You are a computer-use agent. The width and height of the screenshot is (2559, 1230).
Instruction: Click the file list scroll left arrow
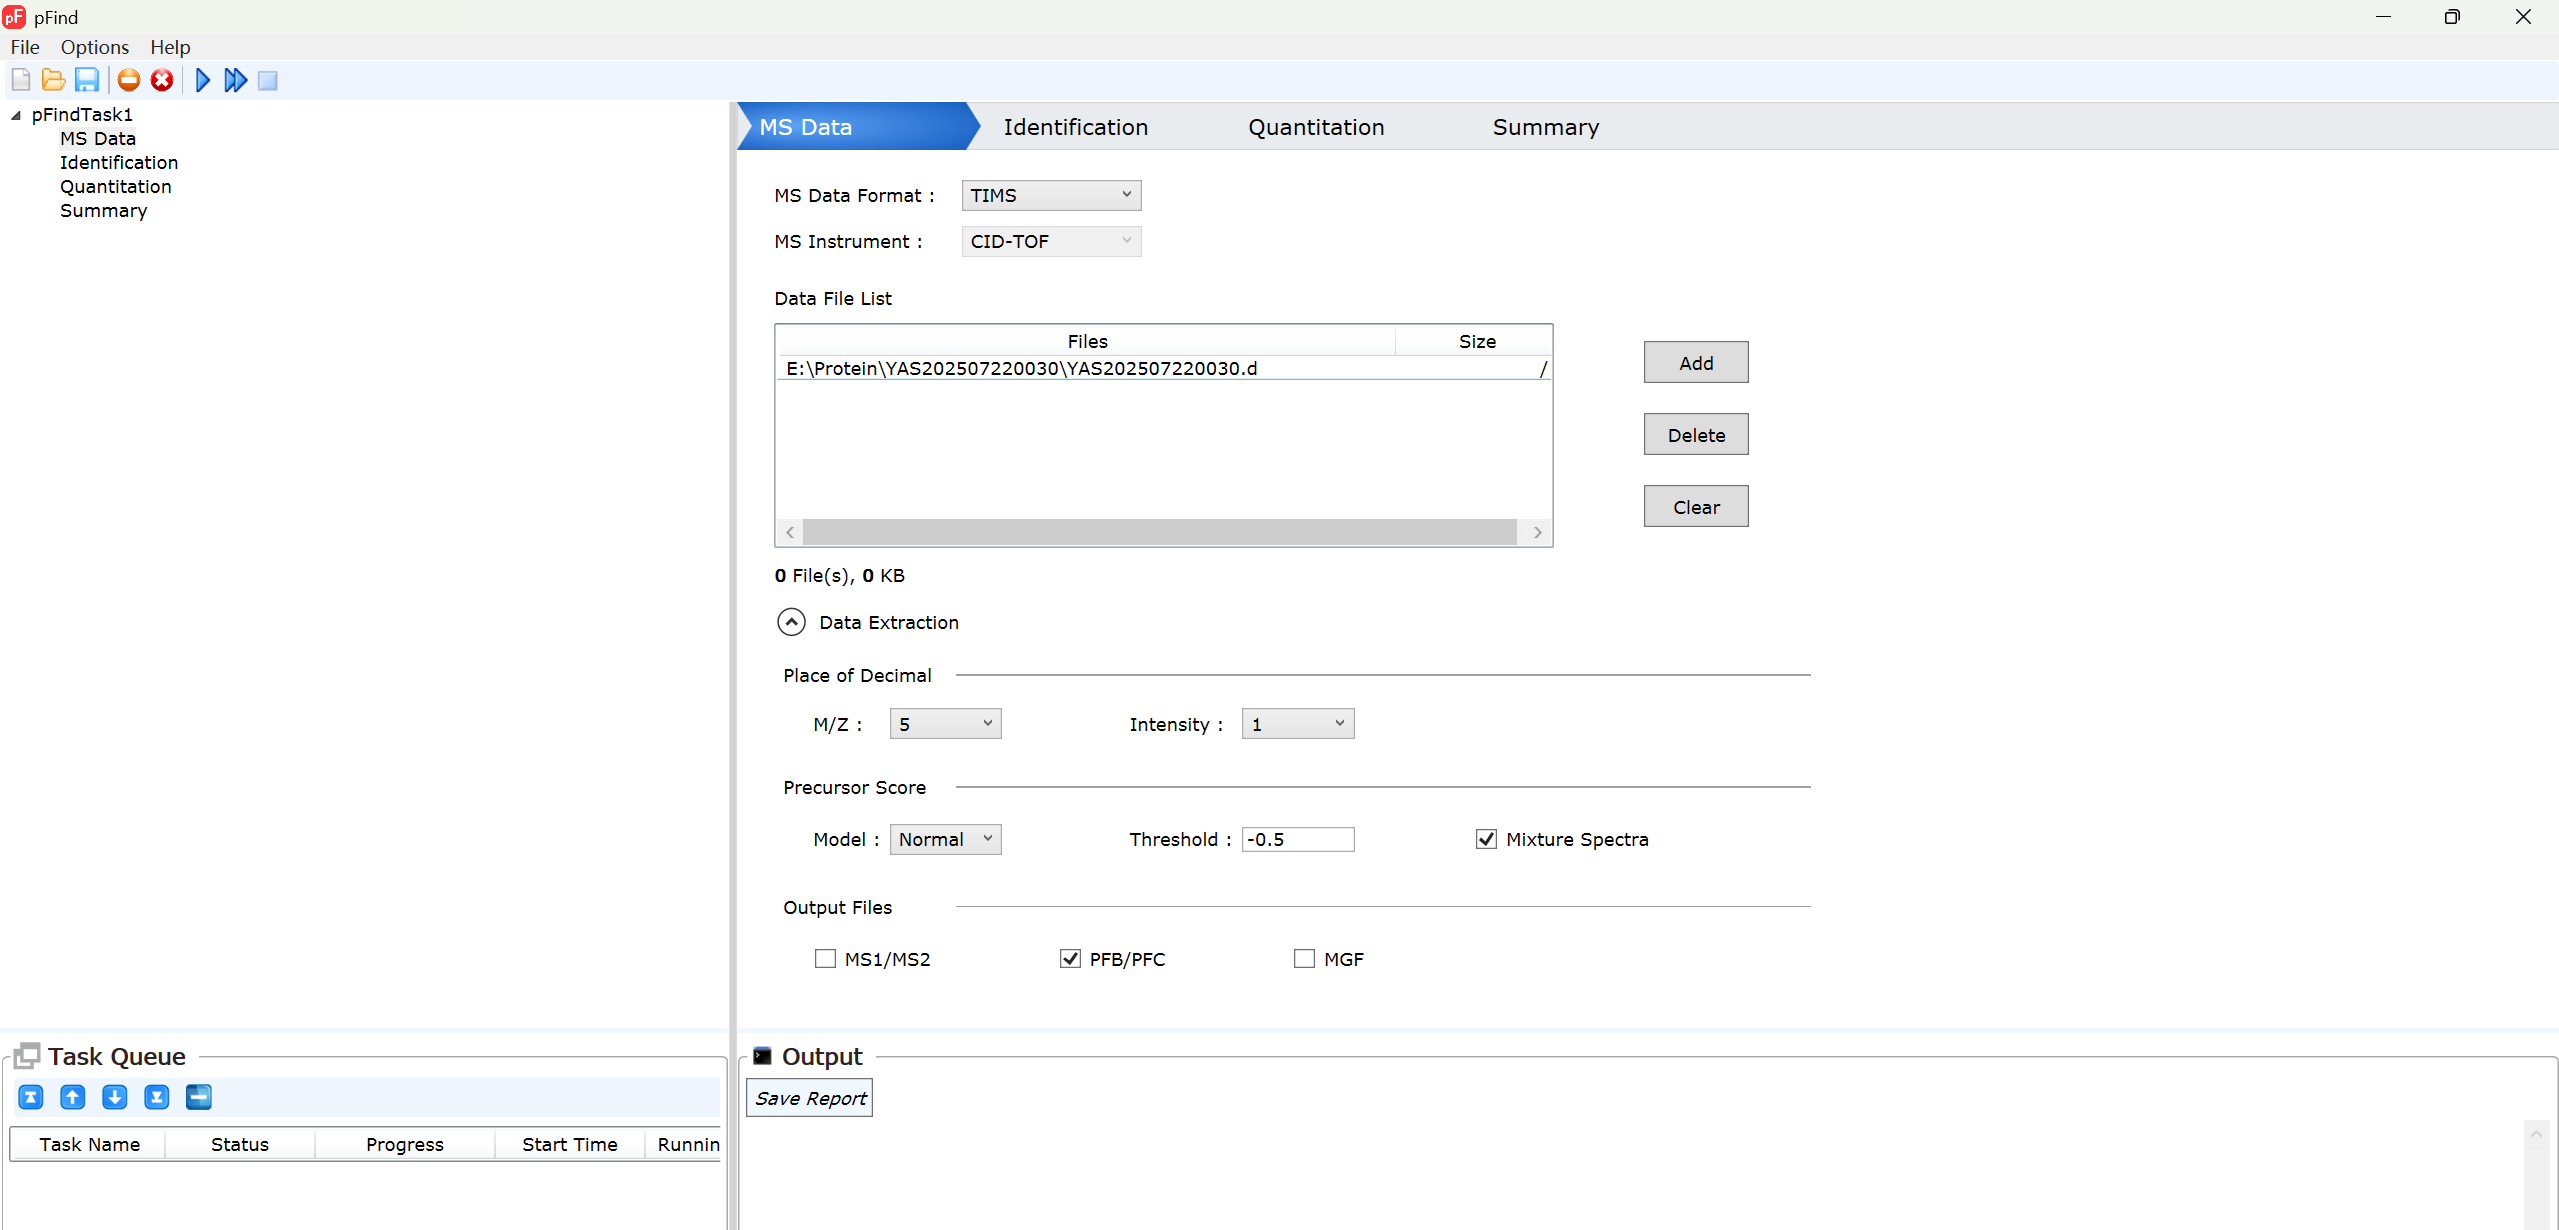[790, 532]
